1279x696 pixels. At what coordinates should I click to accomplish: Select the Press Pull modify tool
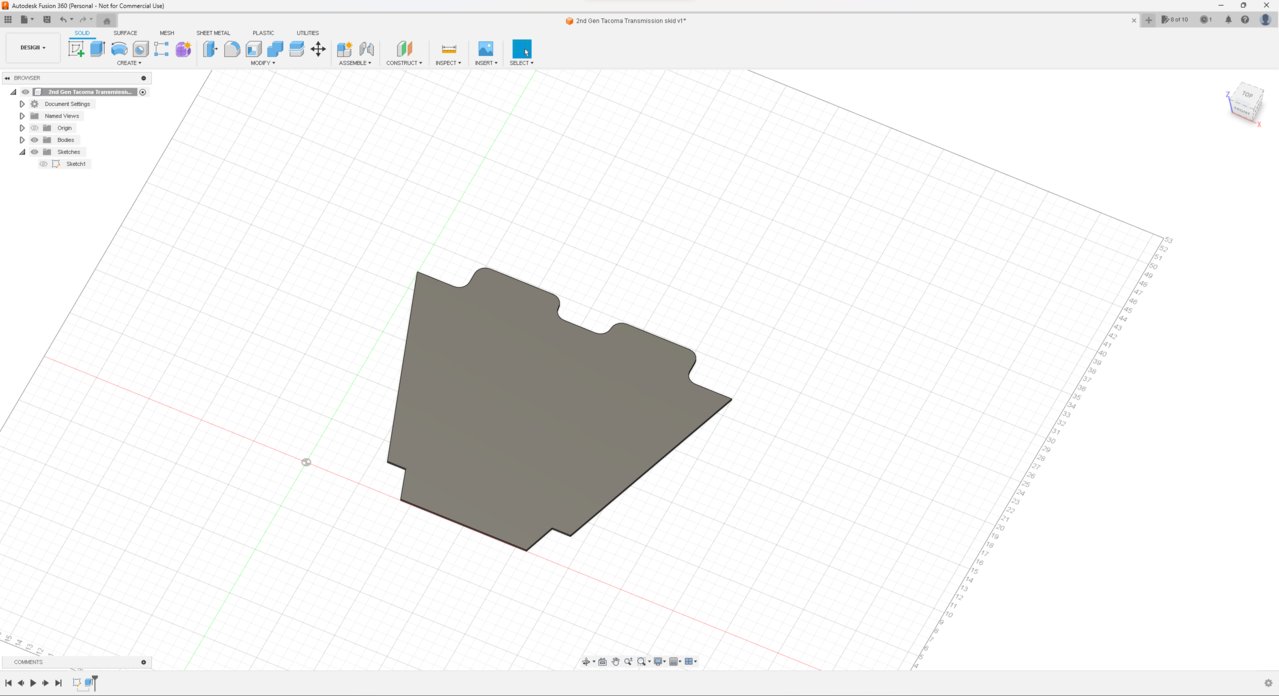tap(210, 49)
